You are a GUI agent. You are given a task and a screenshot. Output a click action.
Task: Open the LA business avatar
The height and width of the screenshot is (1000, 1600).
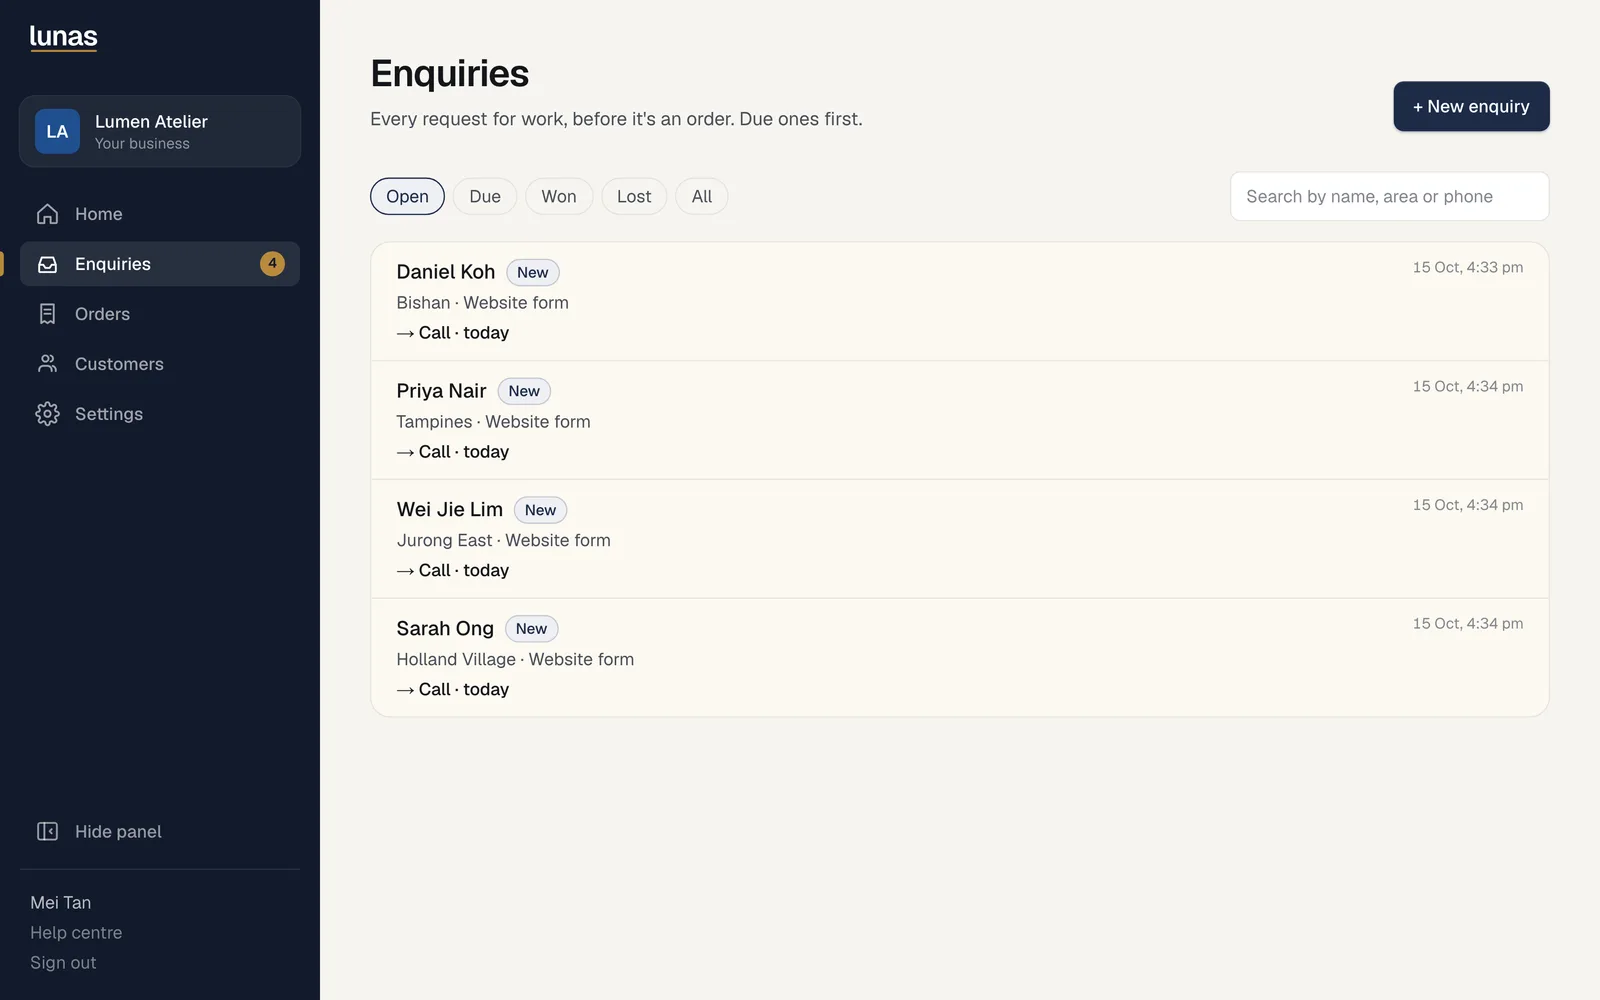(57, 131)
